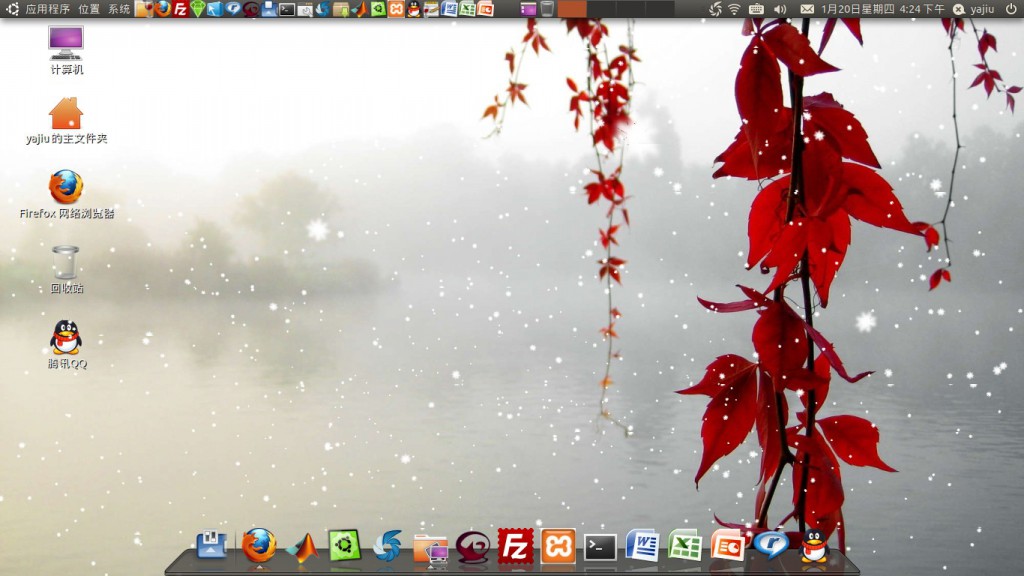1024x576 pixels.
Task: Open the 位置 menu
Action: [89, 9]
